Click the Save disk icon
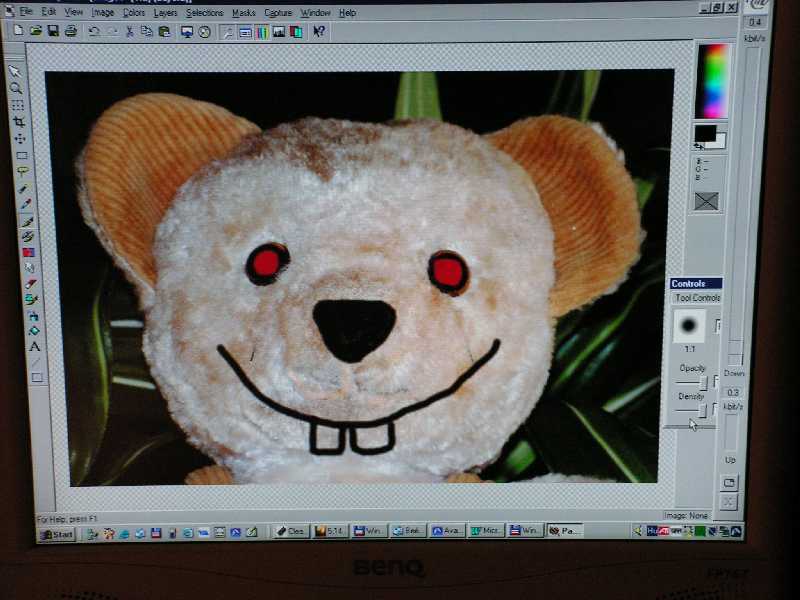This screenshot has width=800, height=600. coord(53,31)
